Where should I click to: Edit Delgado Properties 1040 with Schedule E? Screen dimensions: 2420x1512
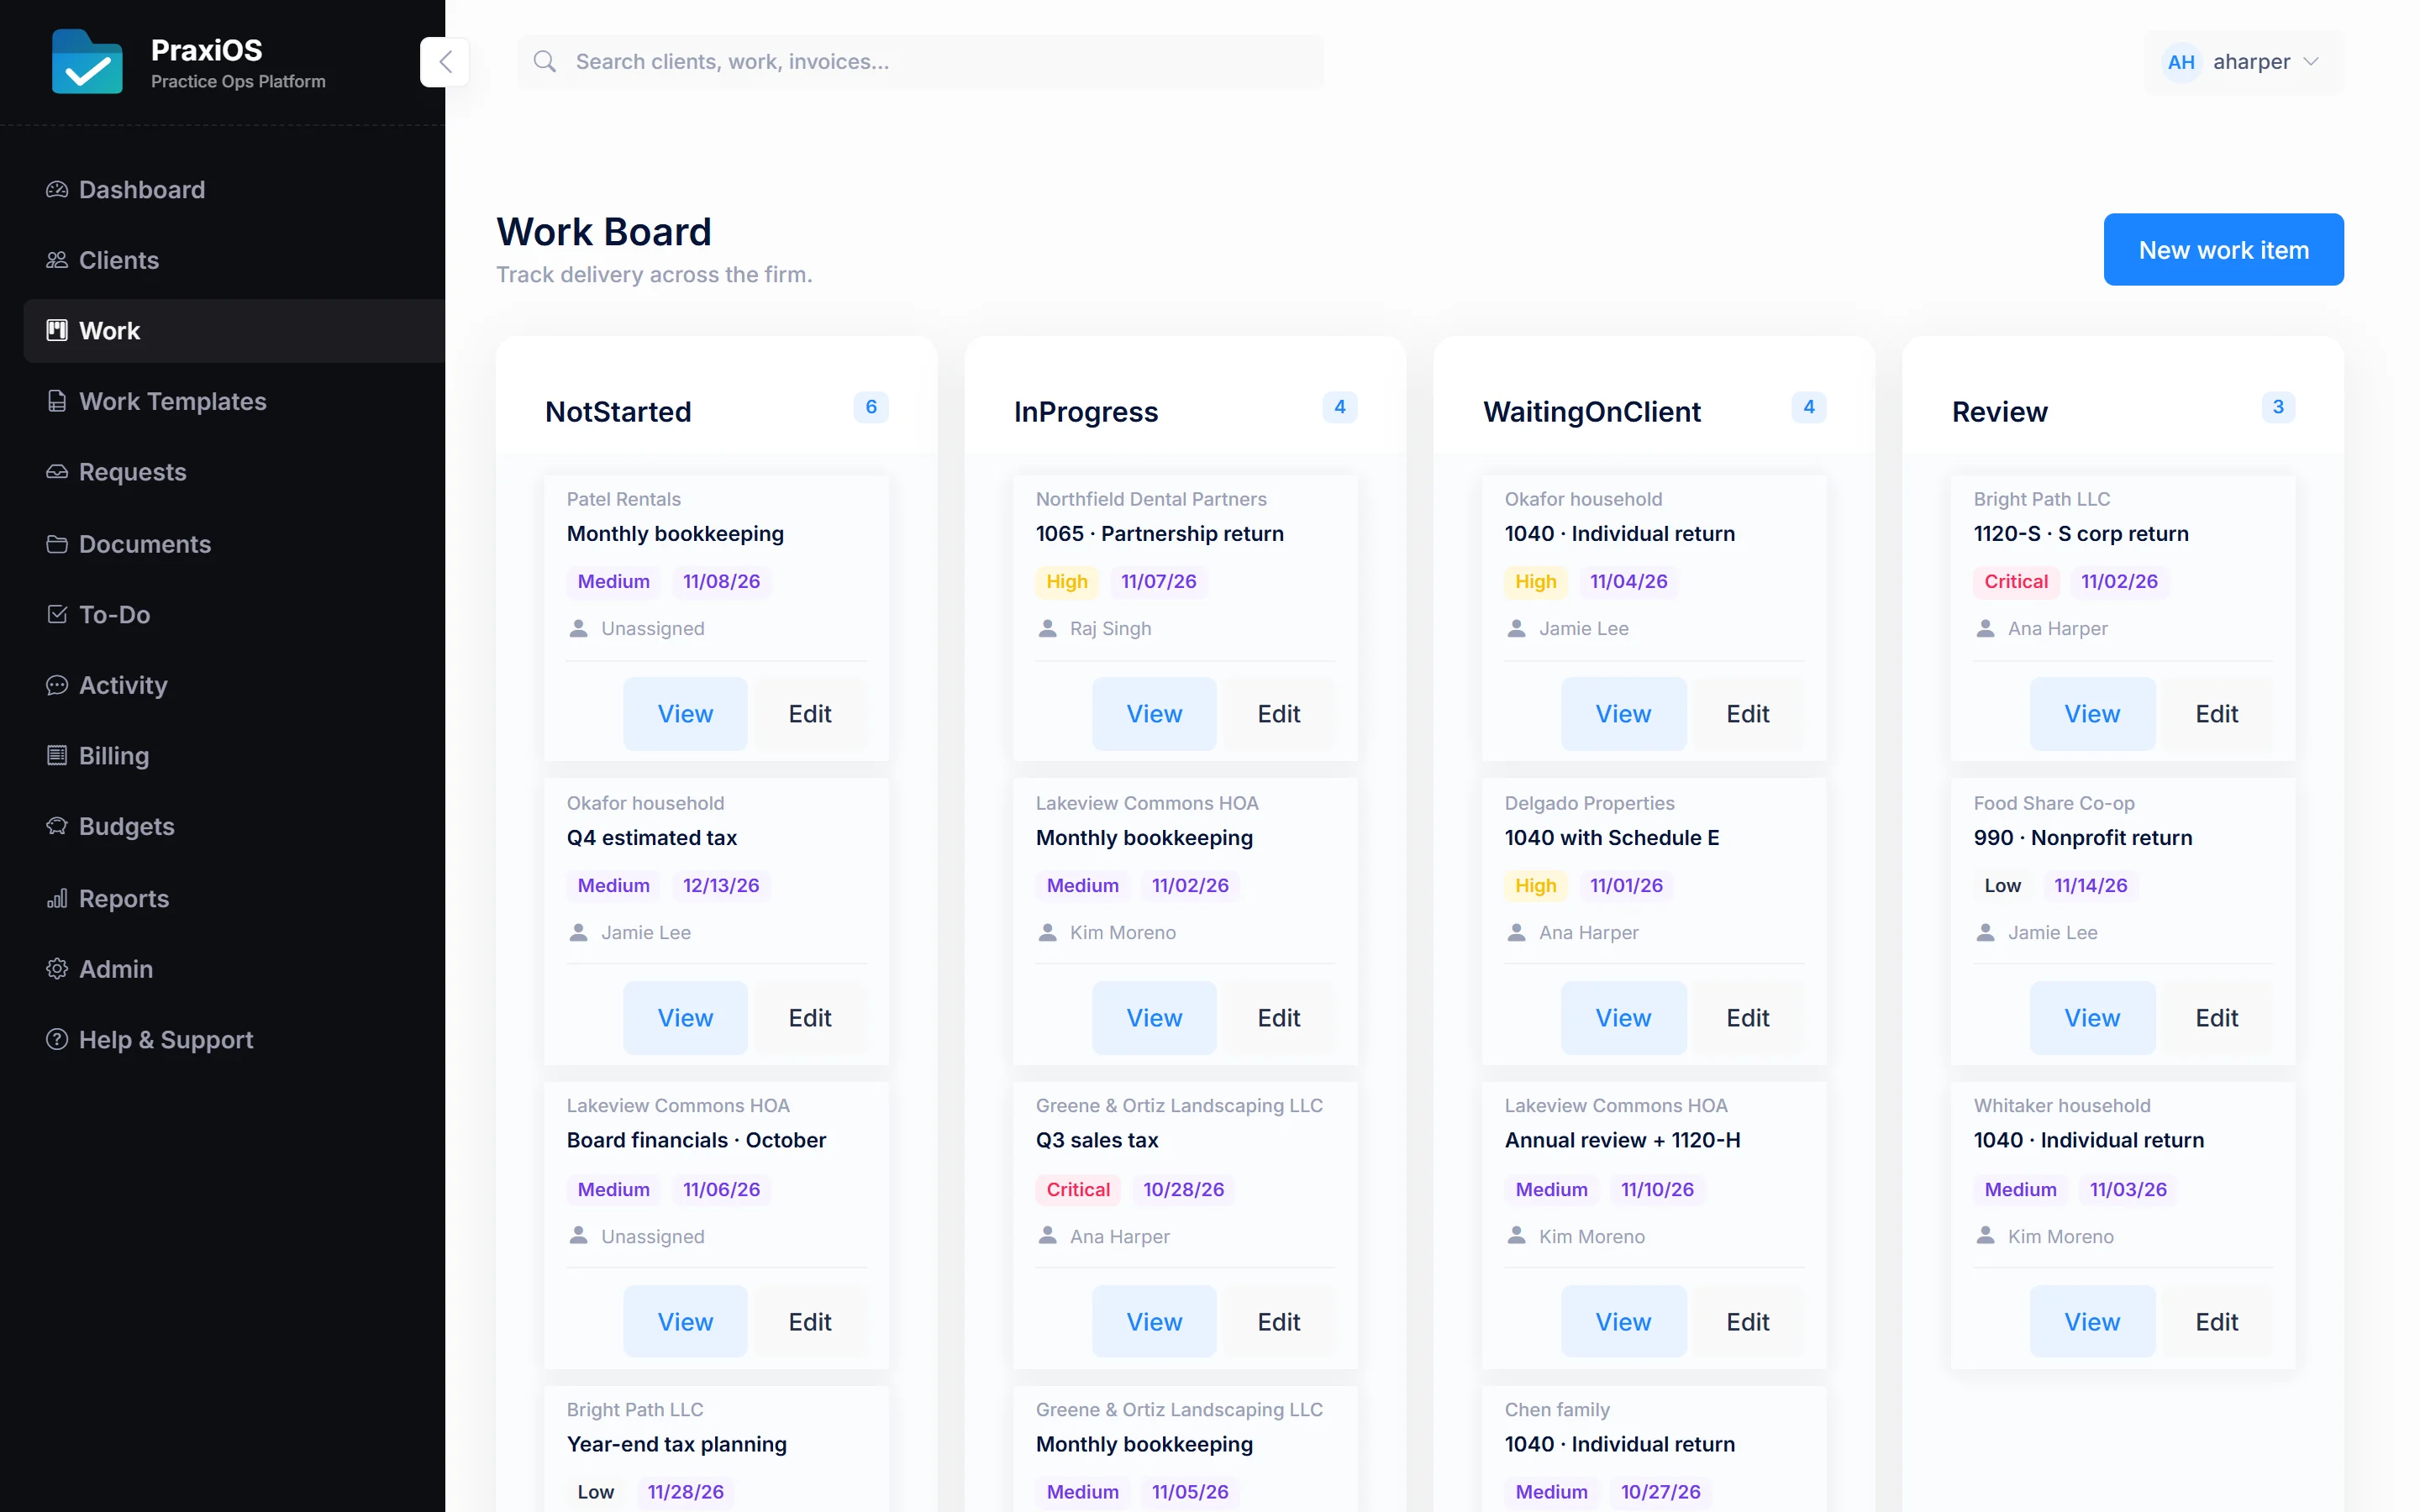[x=1747, y=1018]
